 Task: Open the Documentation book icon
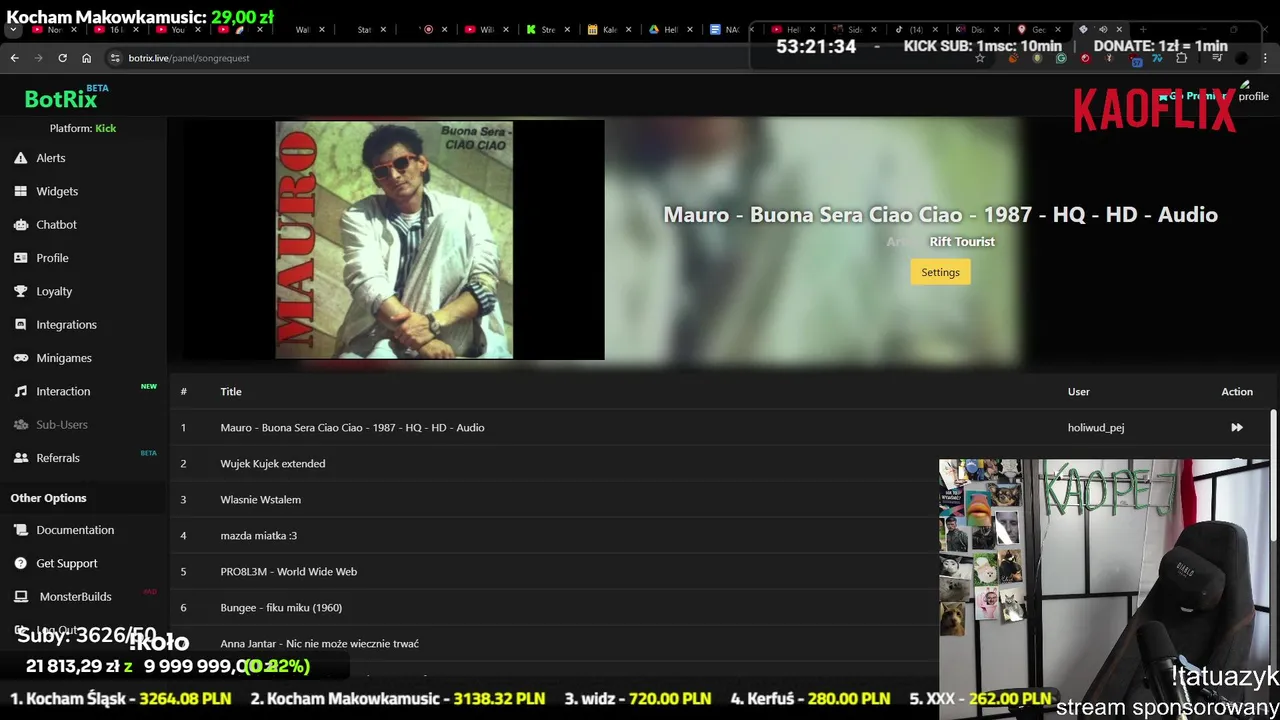20,530
